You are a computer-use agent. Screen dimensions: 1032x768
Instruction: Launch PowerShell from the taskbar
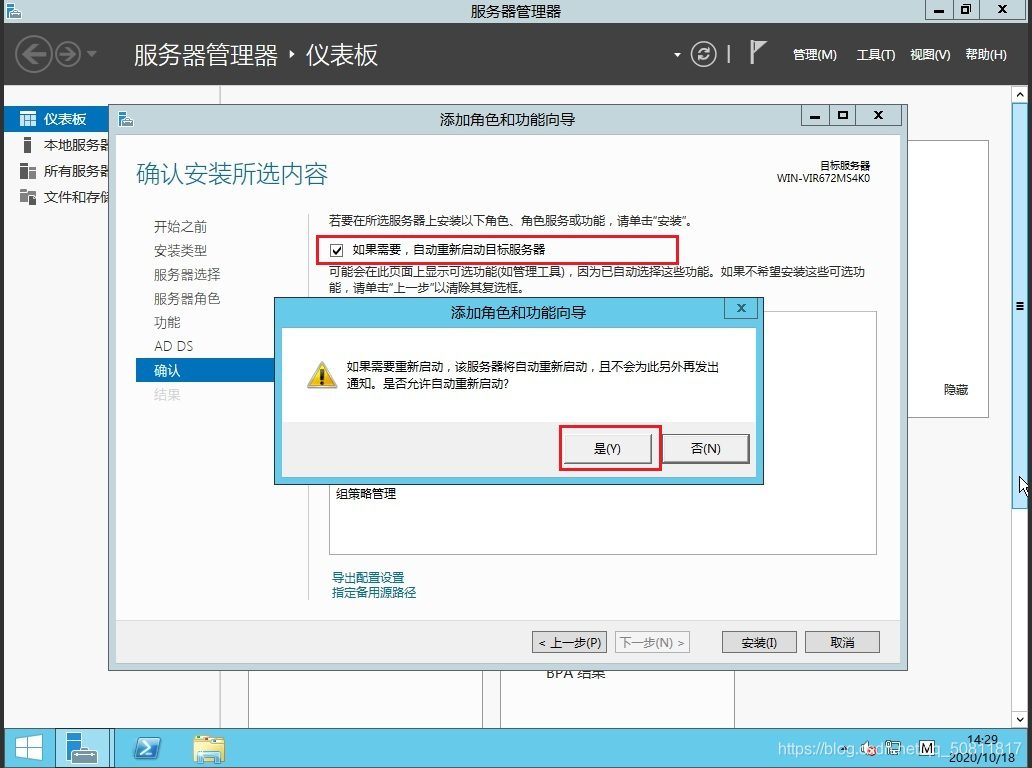(x=146, y=748)
